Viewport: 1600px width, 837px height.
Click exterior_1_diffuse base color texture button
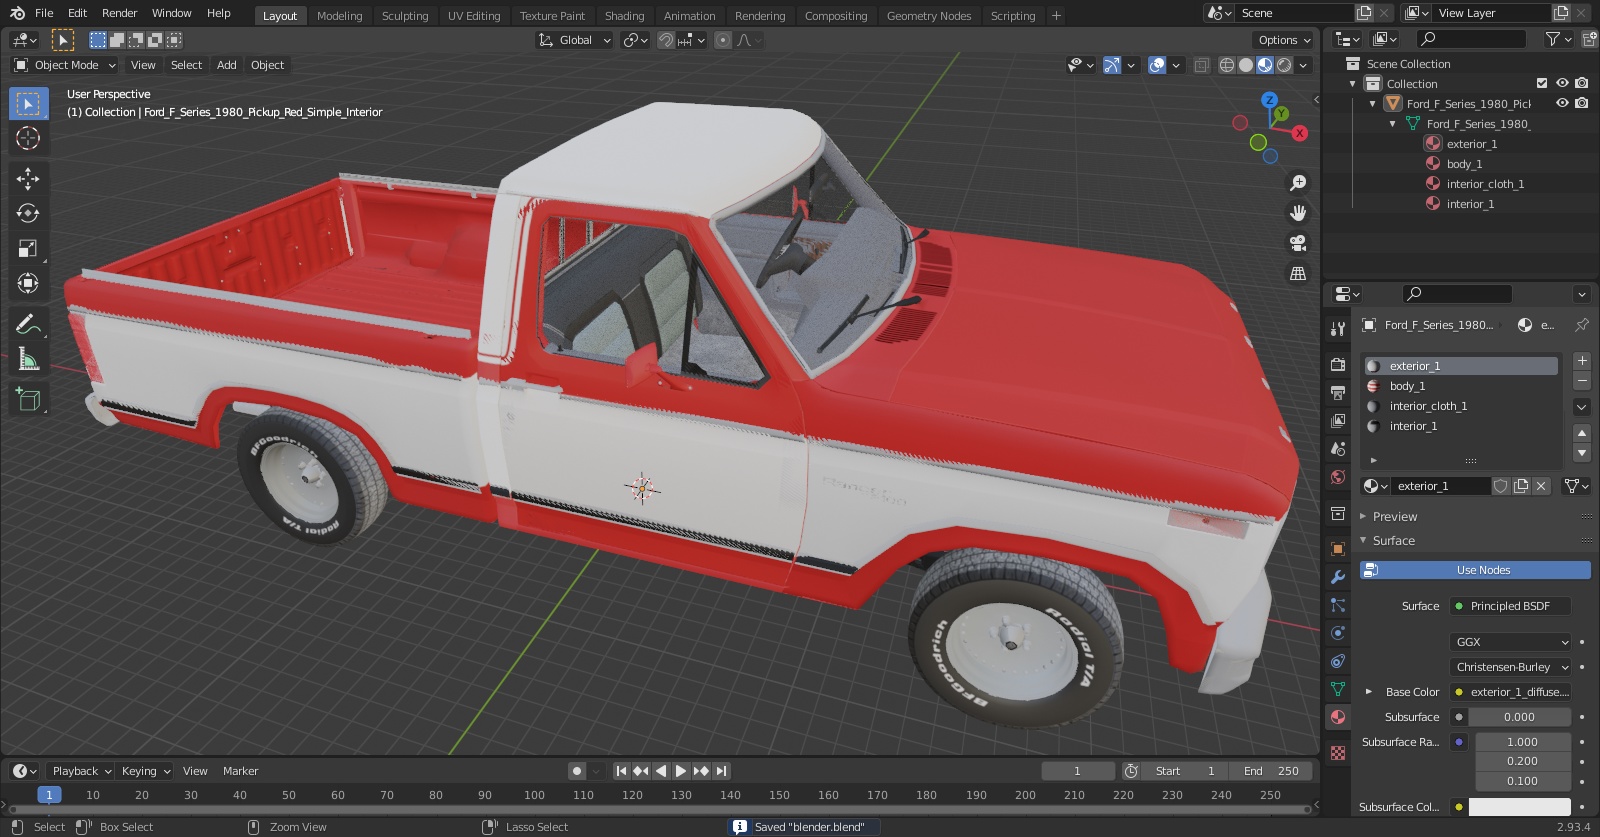[1510, 692]
